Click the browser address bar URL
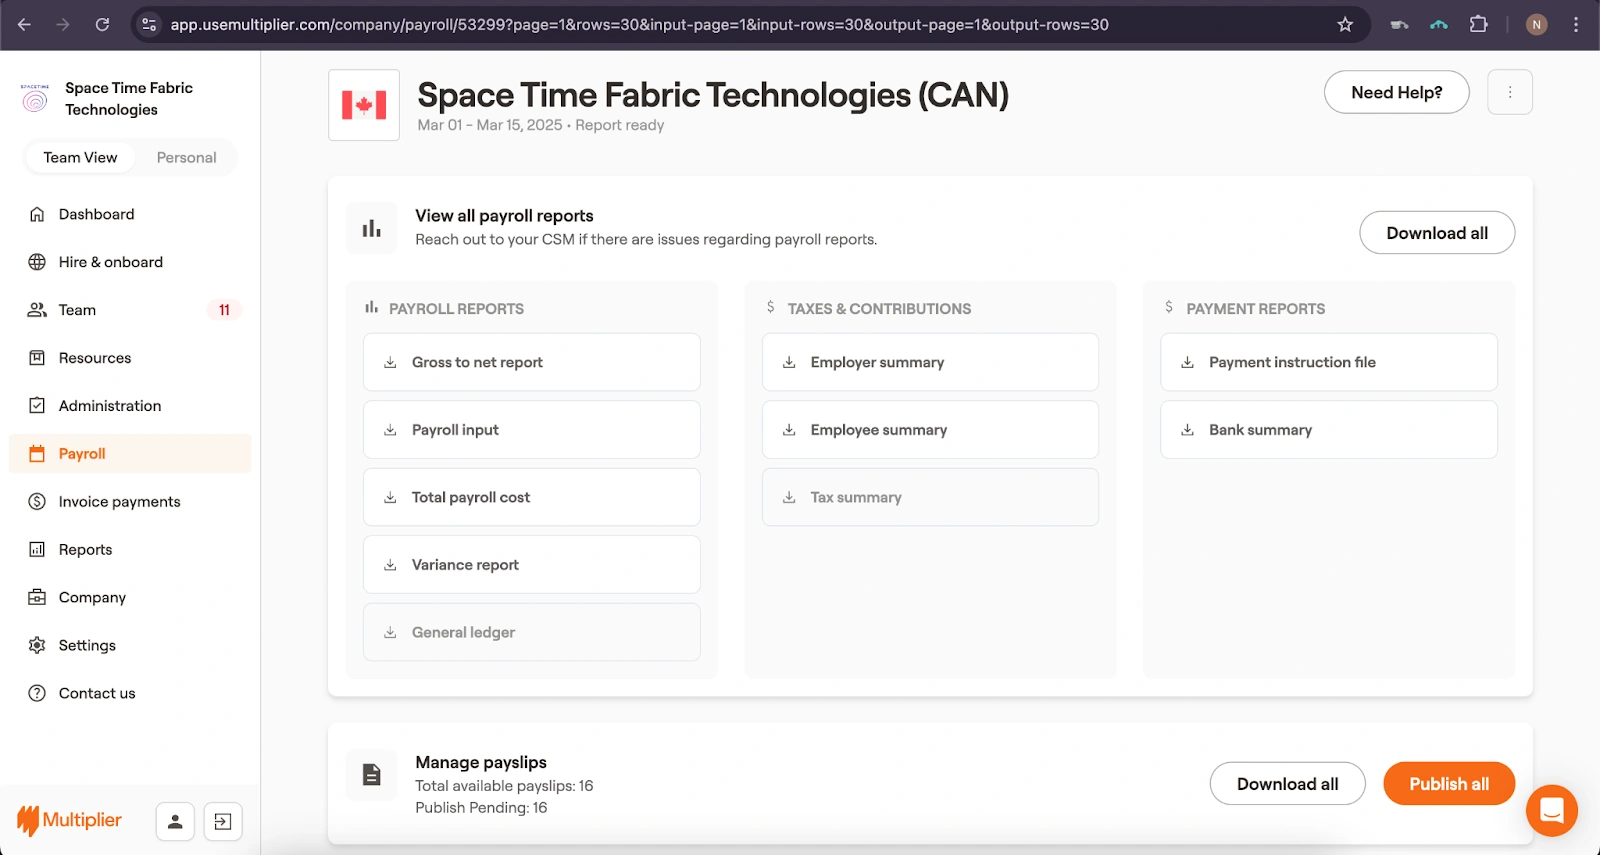The width and height of the screenshot is (1600, 855). 639,25
